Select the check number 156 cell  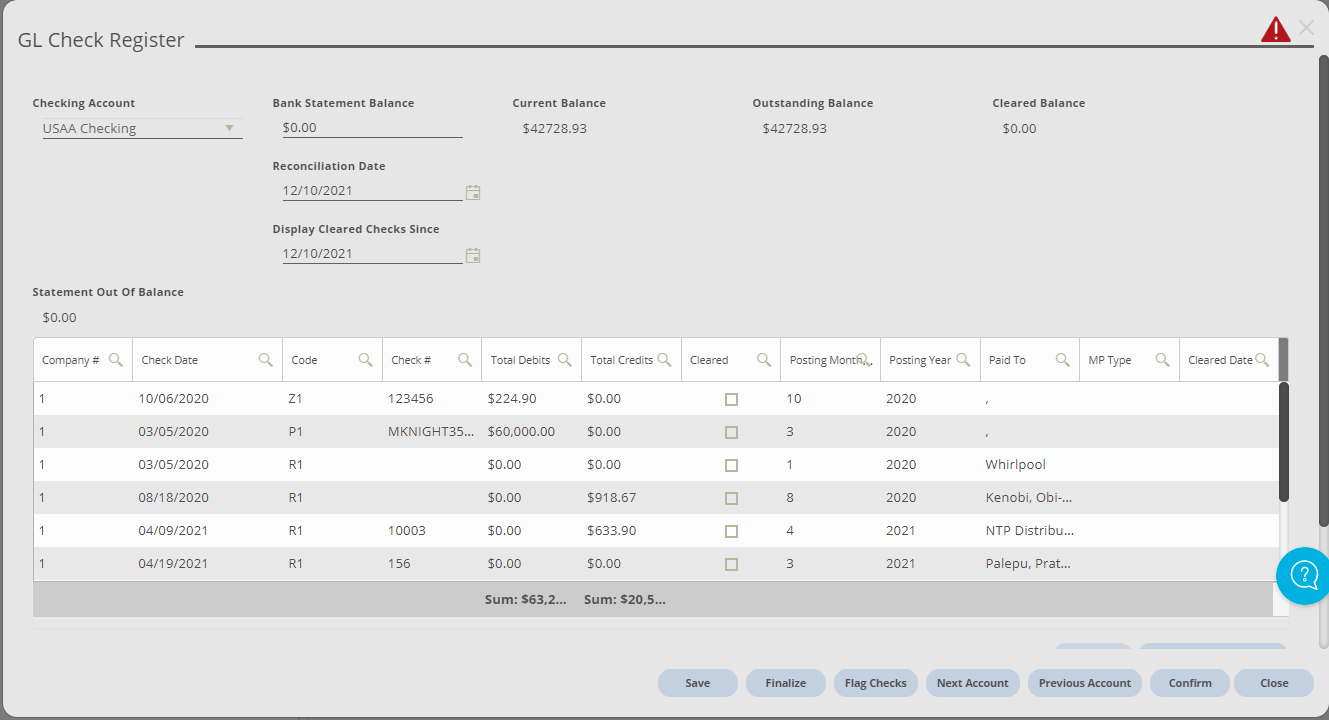pos(432,563)
